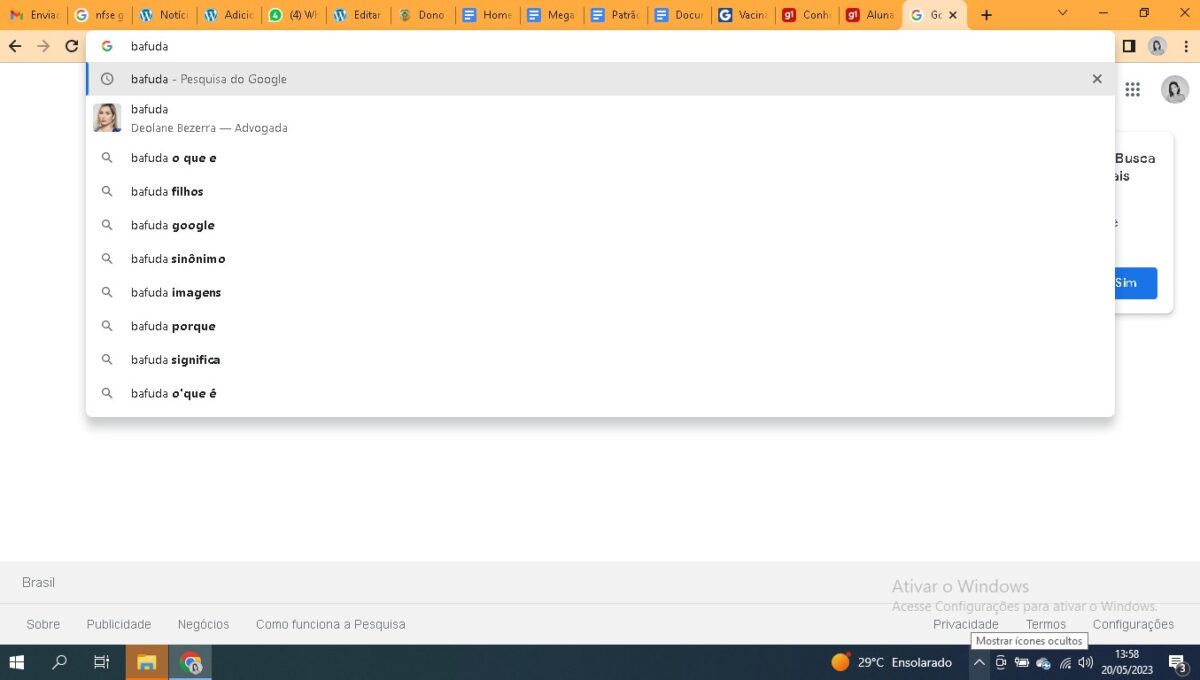Open the 'Termos' footer link

pos(1046,624)
